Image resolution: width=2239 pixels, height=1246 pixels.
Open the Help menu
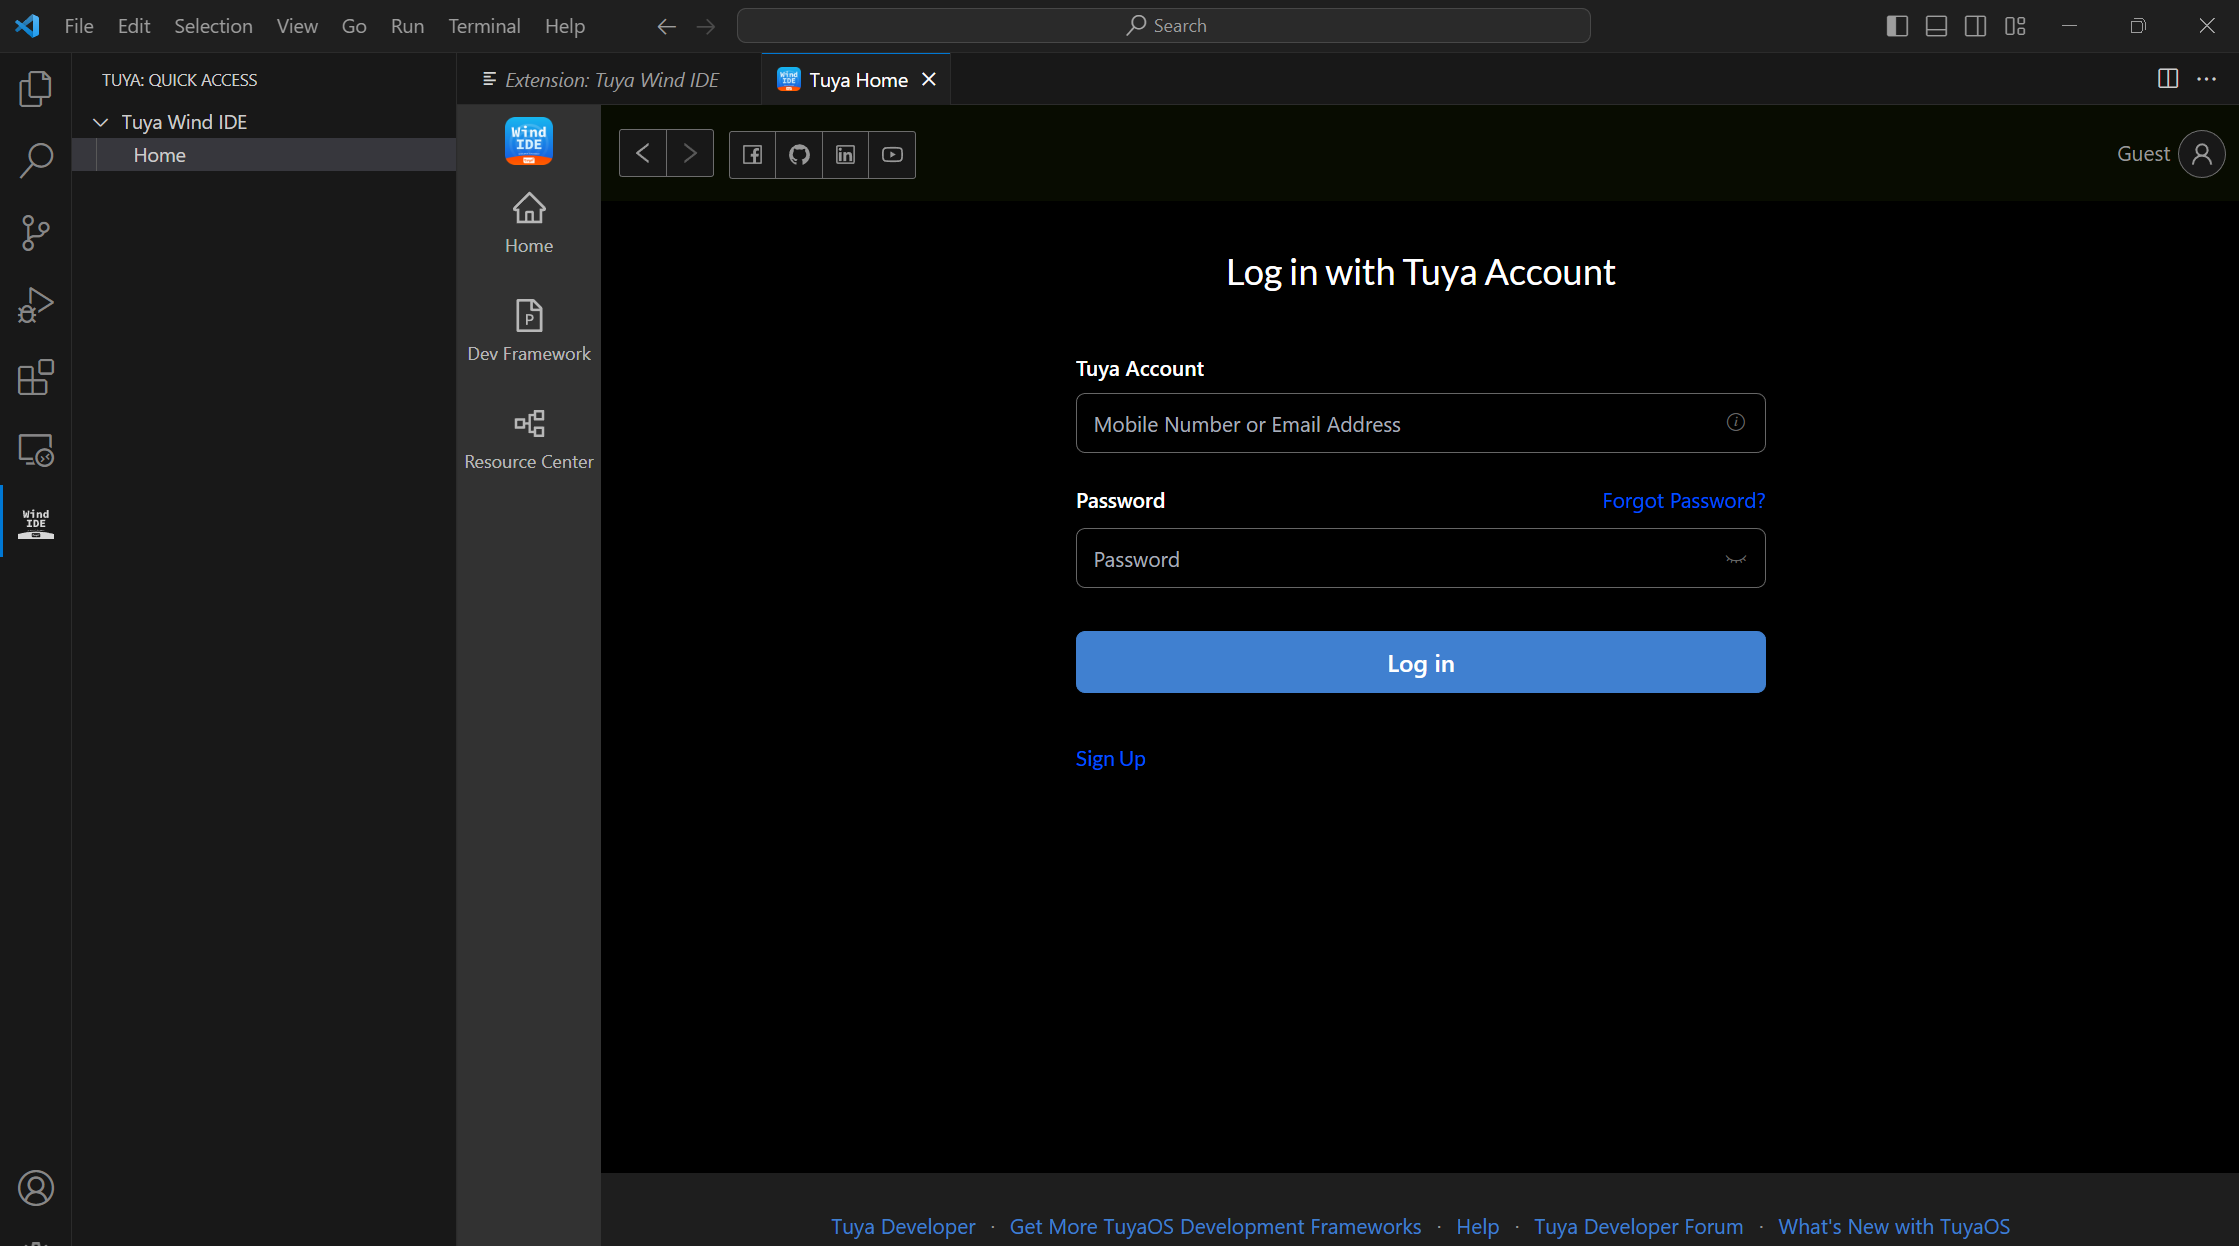(x=565, y=26)
